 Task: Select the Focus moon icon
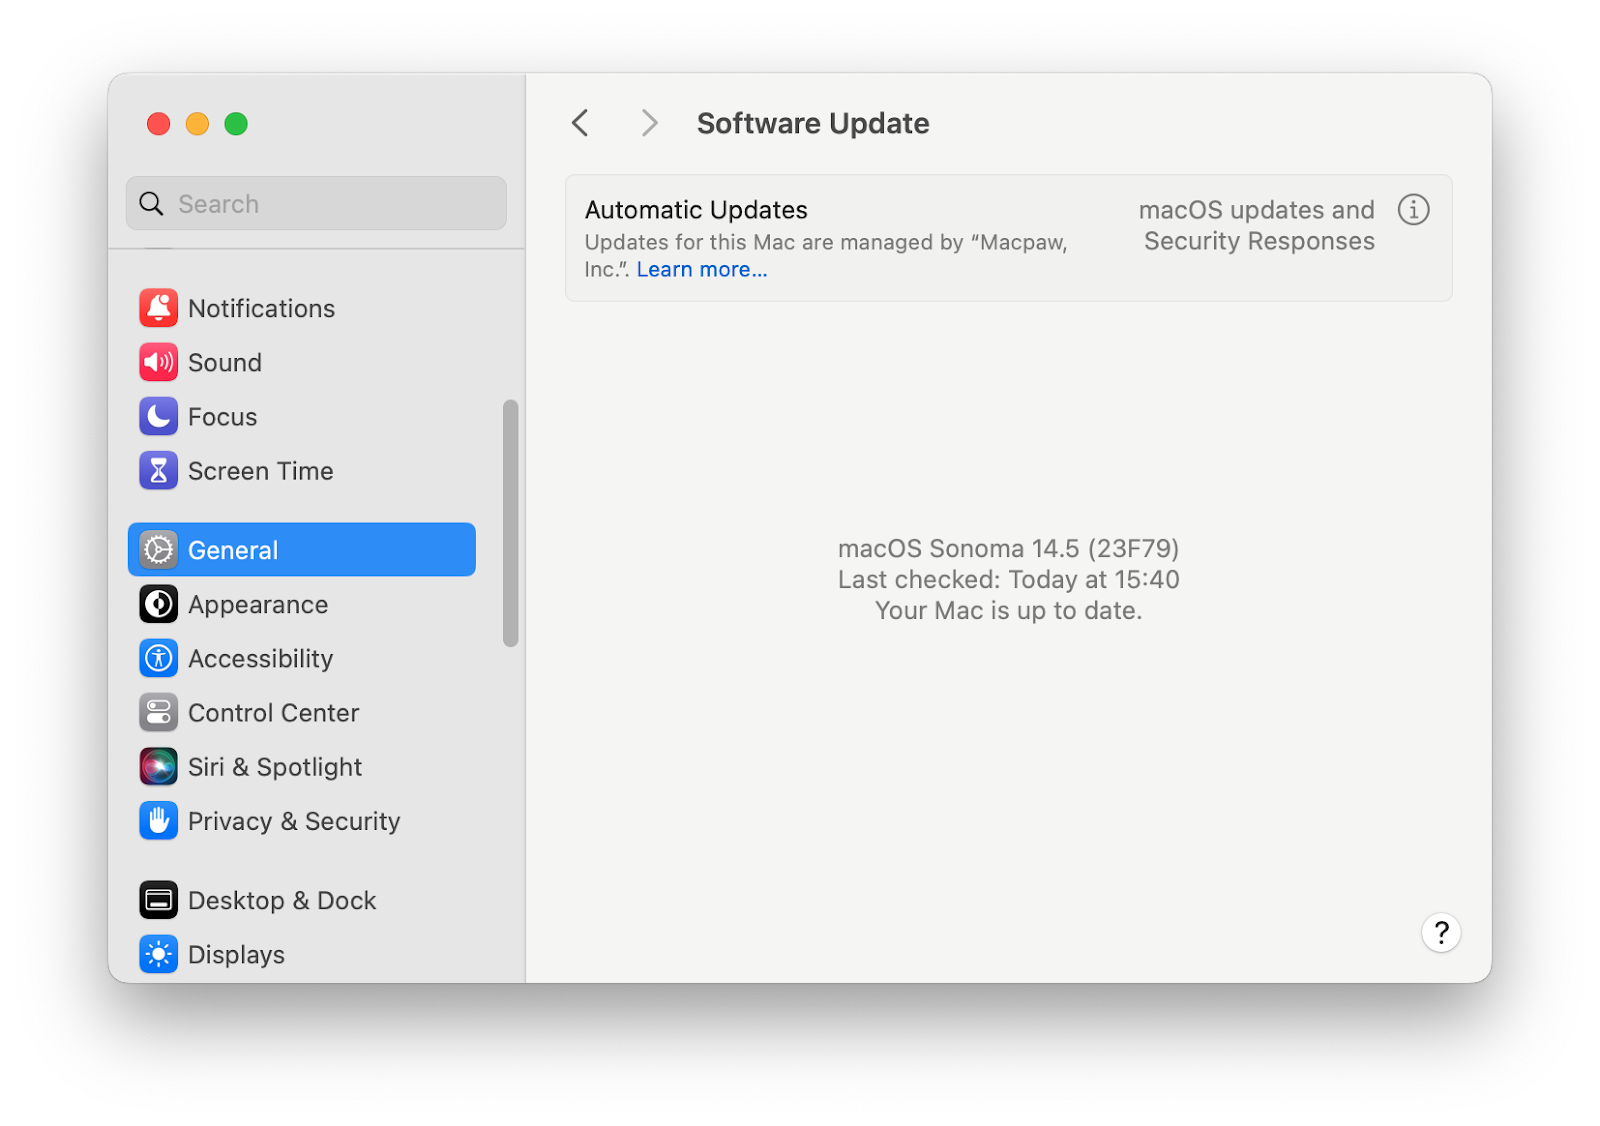(x=158, y=417)
